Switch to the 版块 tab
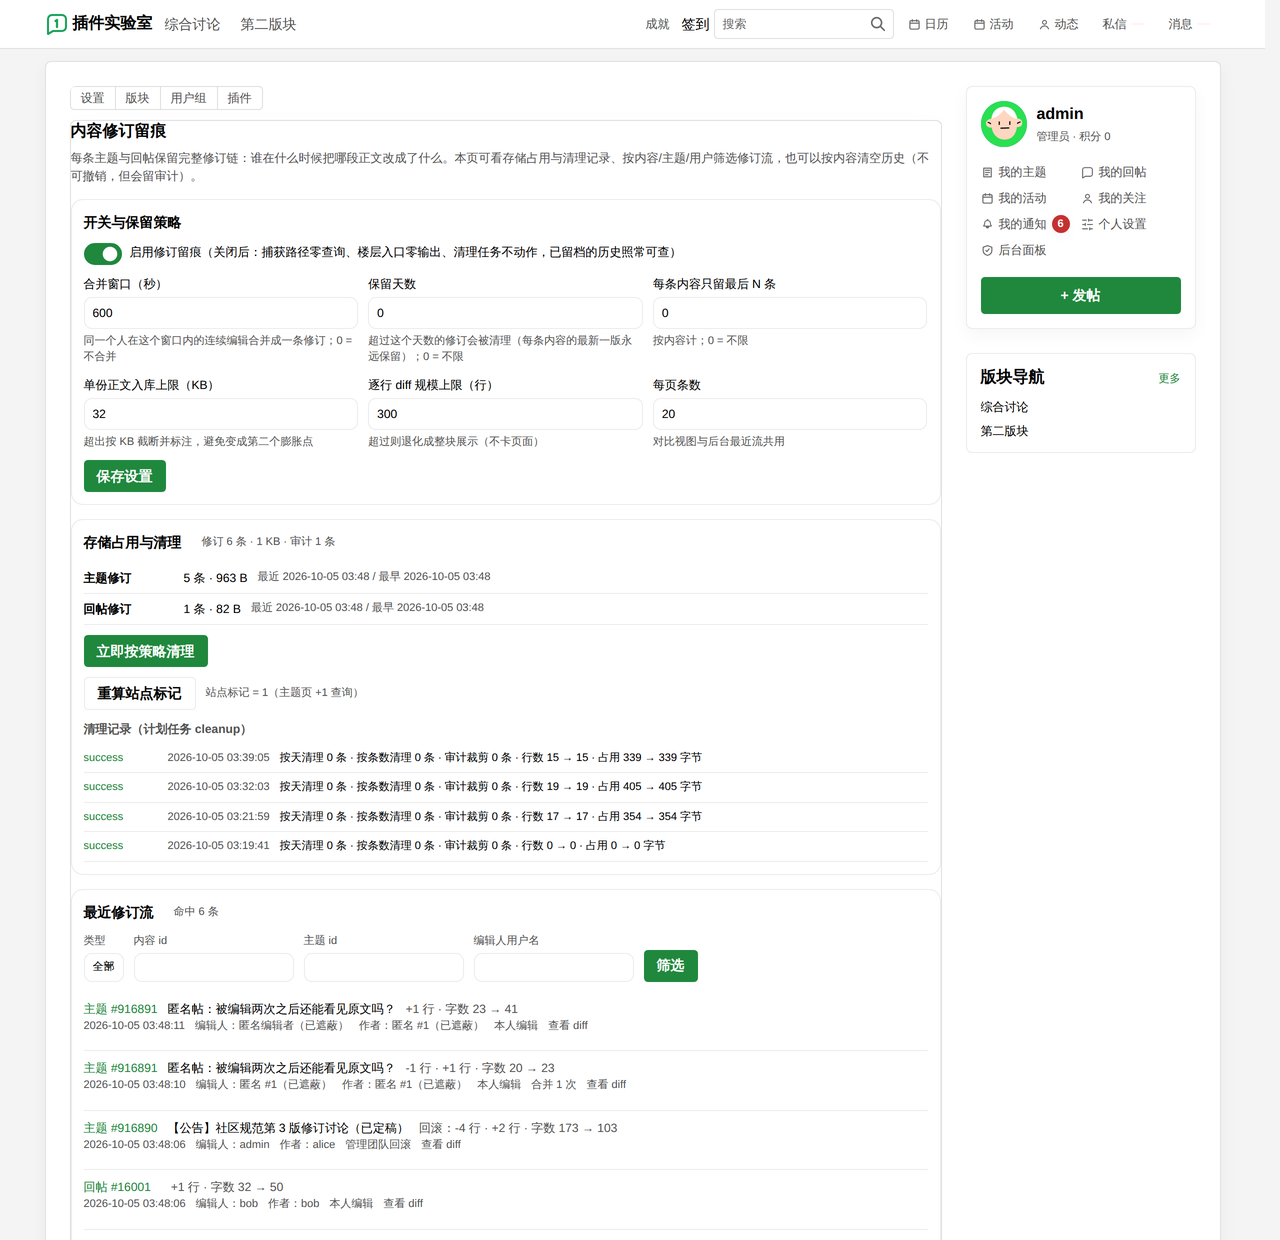This screenshot has width=1280, height=1240. [138, 98]
